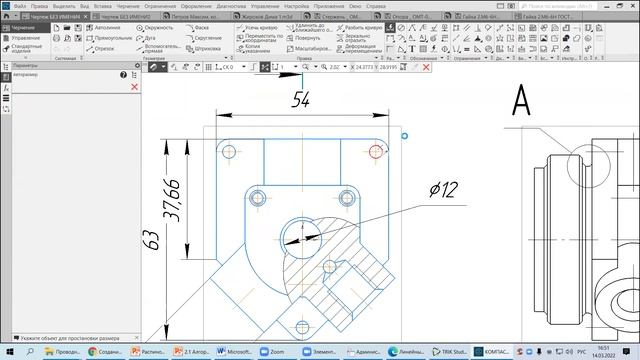640x360 pixels.
Task: Expand the Правка toolbar group
Action: (x=376, y=58)
